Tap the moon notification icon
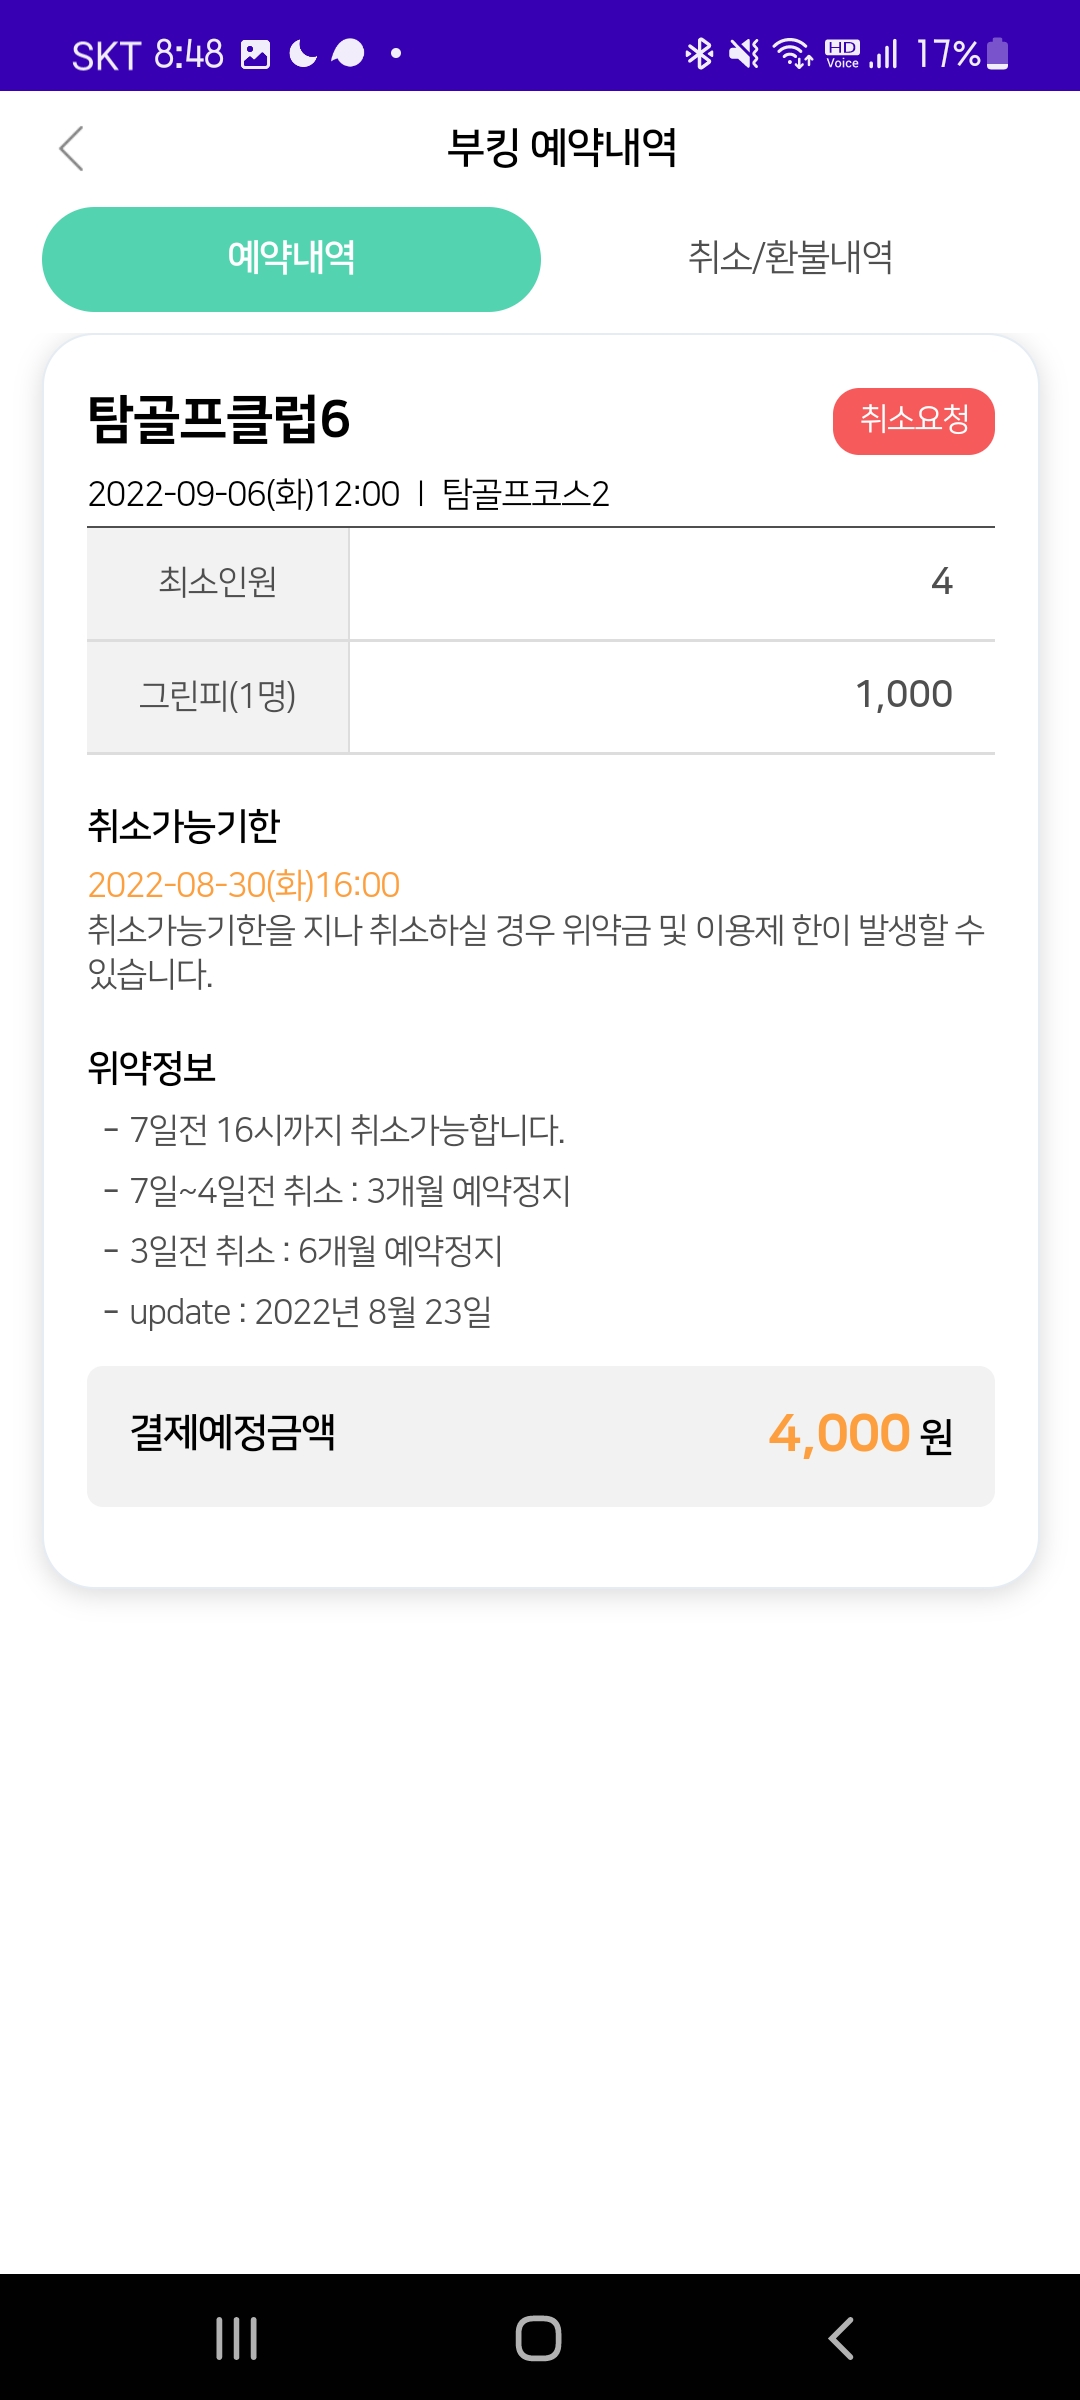Image resolution: width=1080 pixels, height=2400 pixels. click(303, 53)
